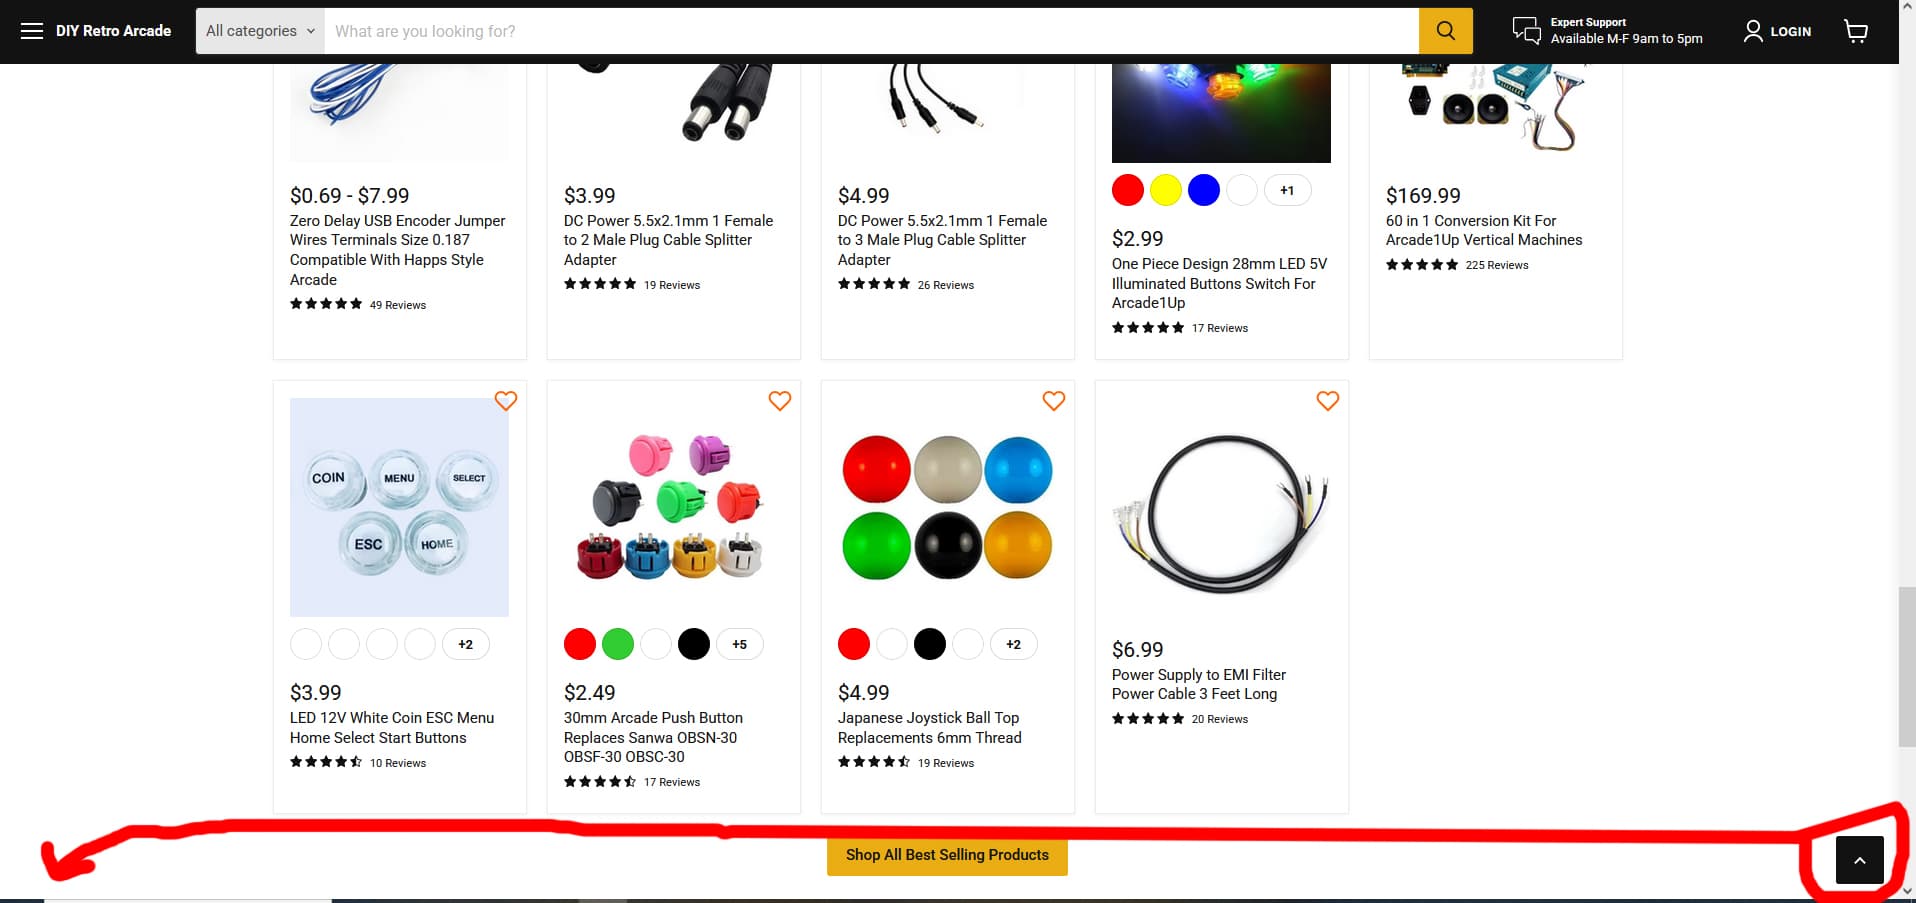1916x903 pixels.
Task: Open 60 in 1 Conversion Kit link
Action: (1484, 230)
